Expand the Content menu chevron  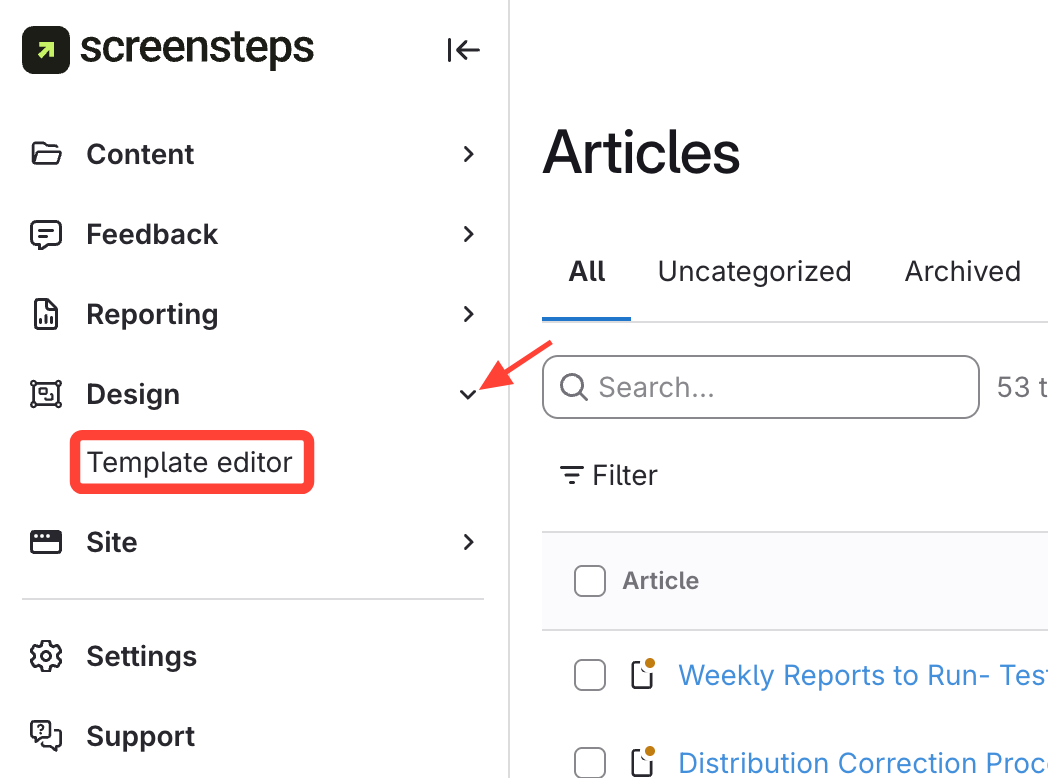pos(468,154)
